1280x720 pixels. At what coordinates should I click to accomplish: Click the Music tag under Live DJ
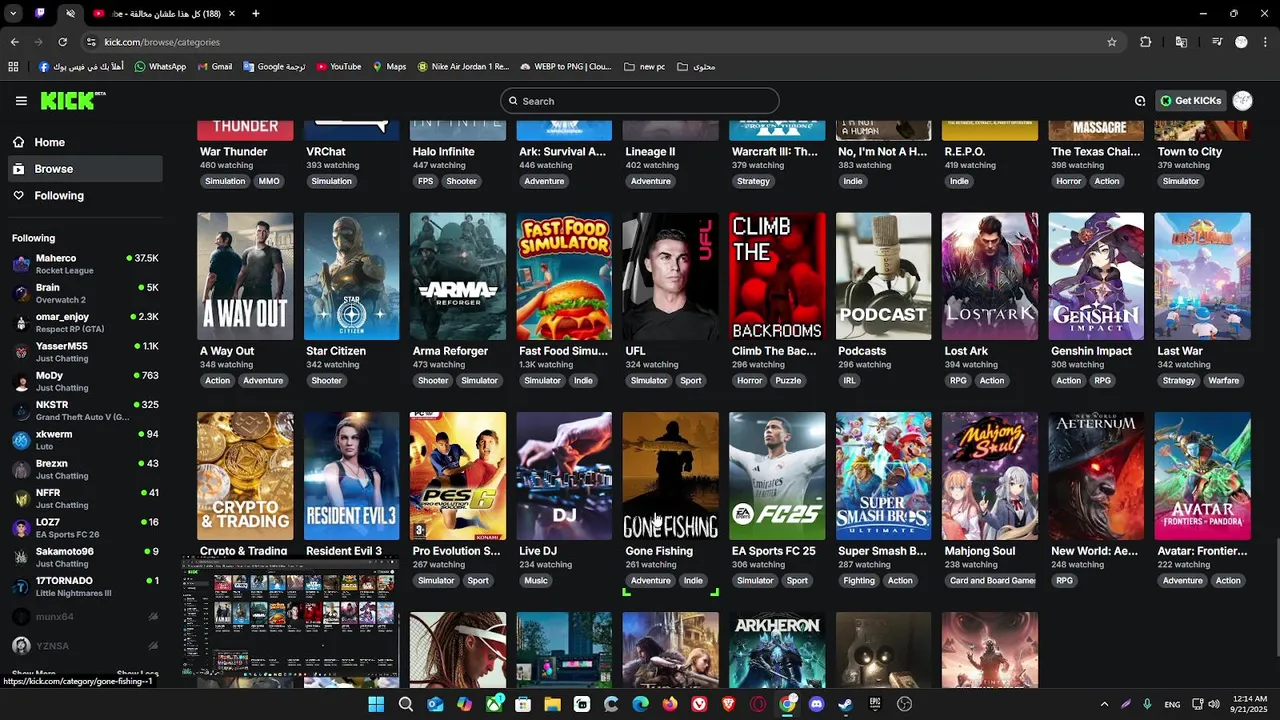click(x=536, y=581)
